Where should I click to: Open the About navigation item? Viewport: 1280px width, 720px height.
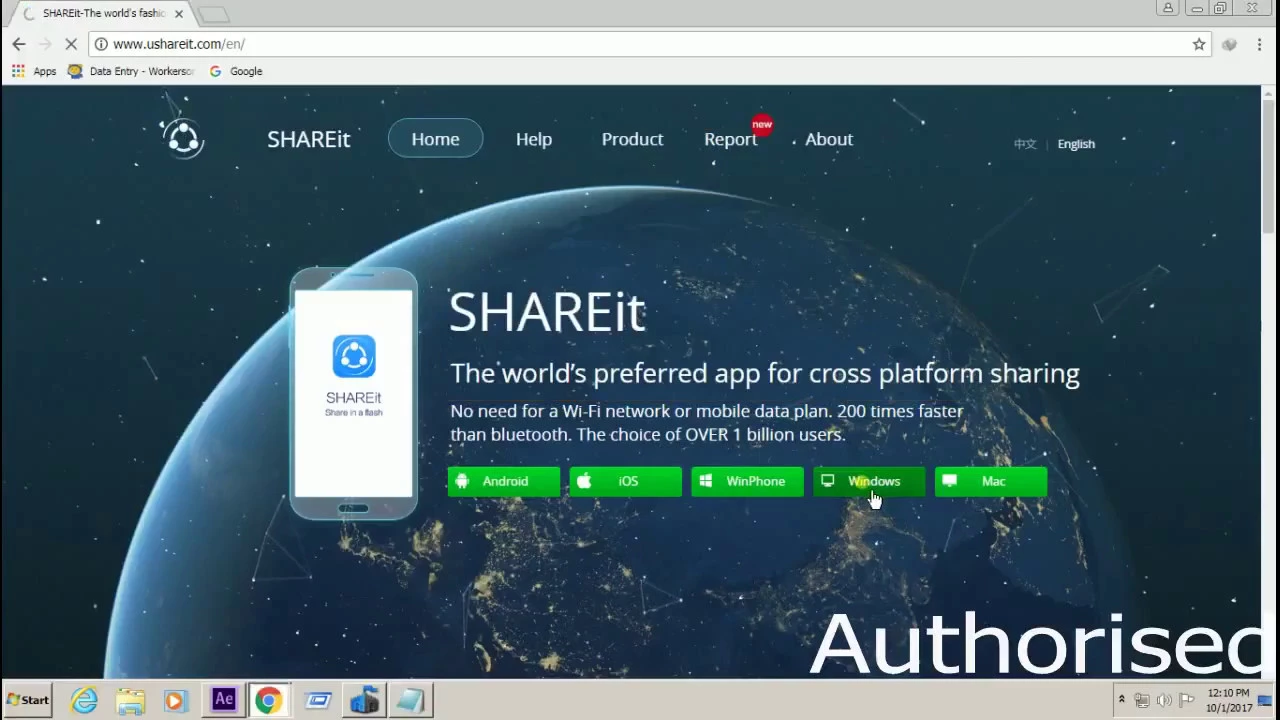tap(829, 139)
